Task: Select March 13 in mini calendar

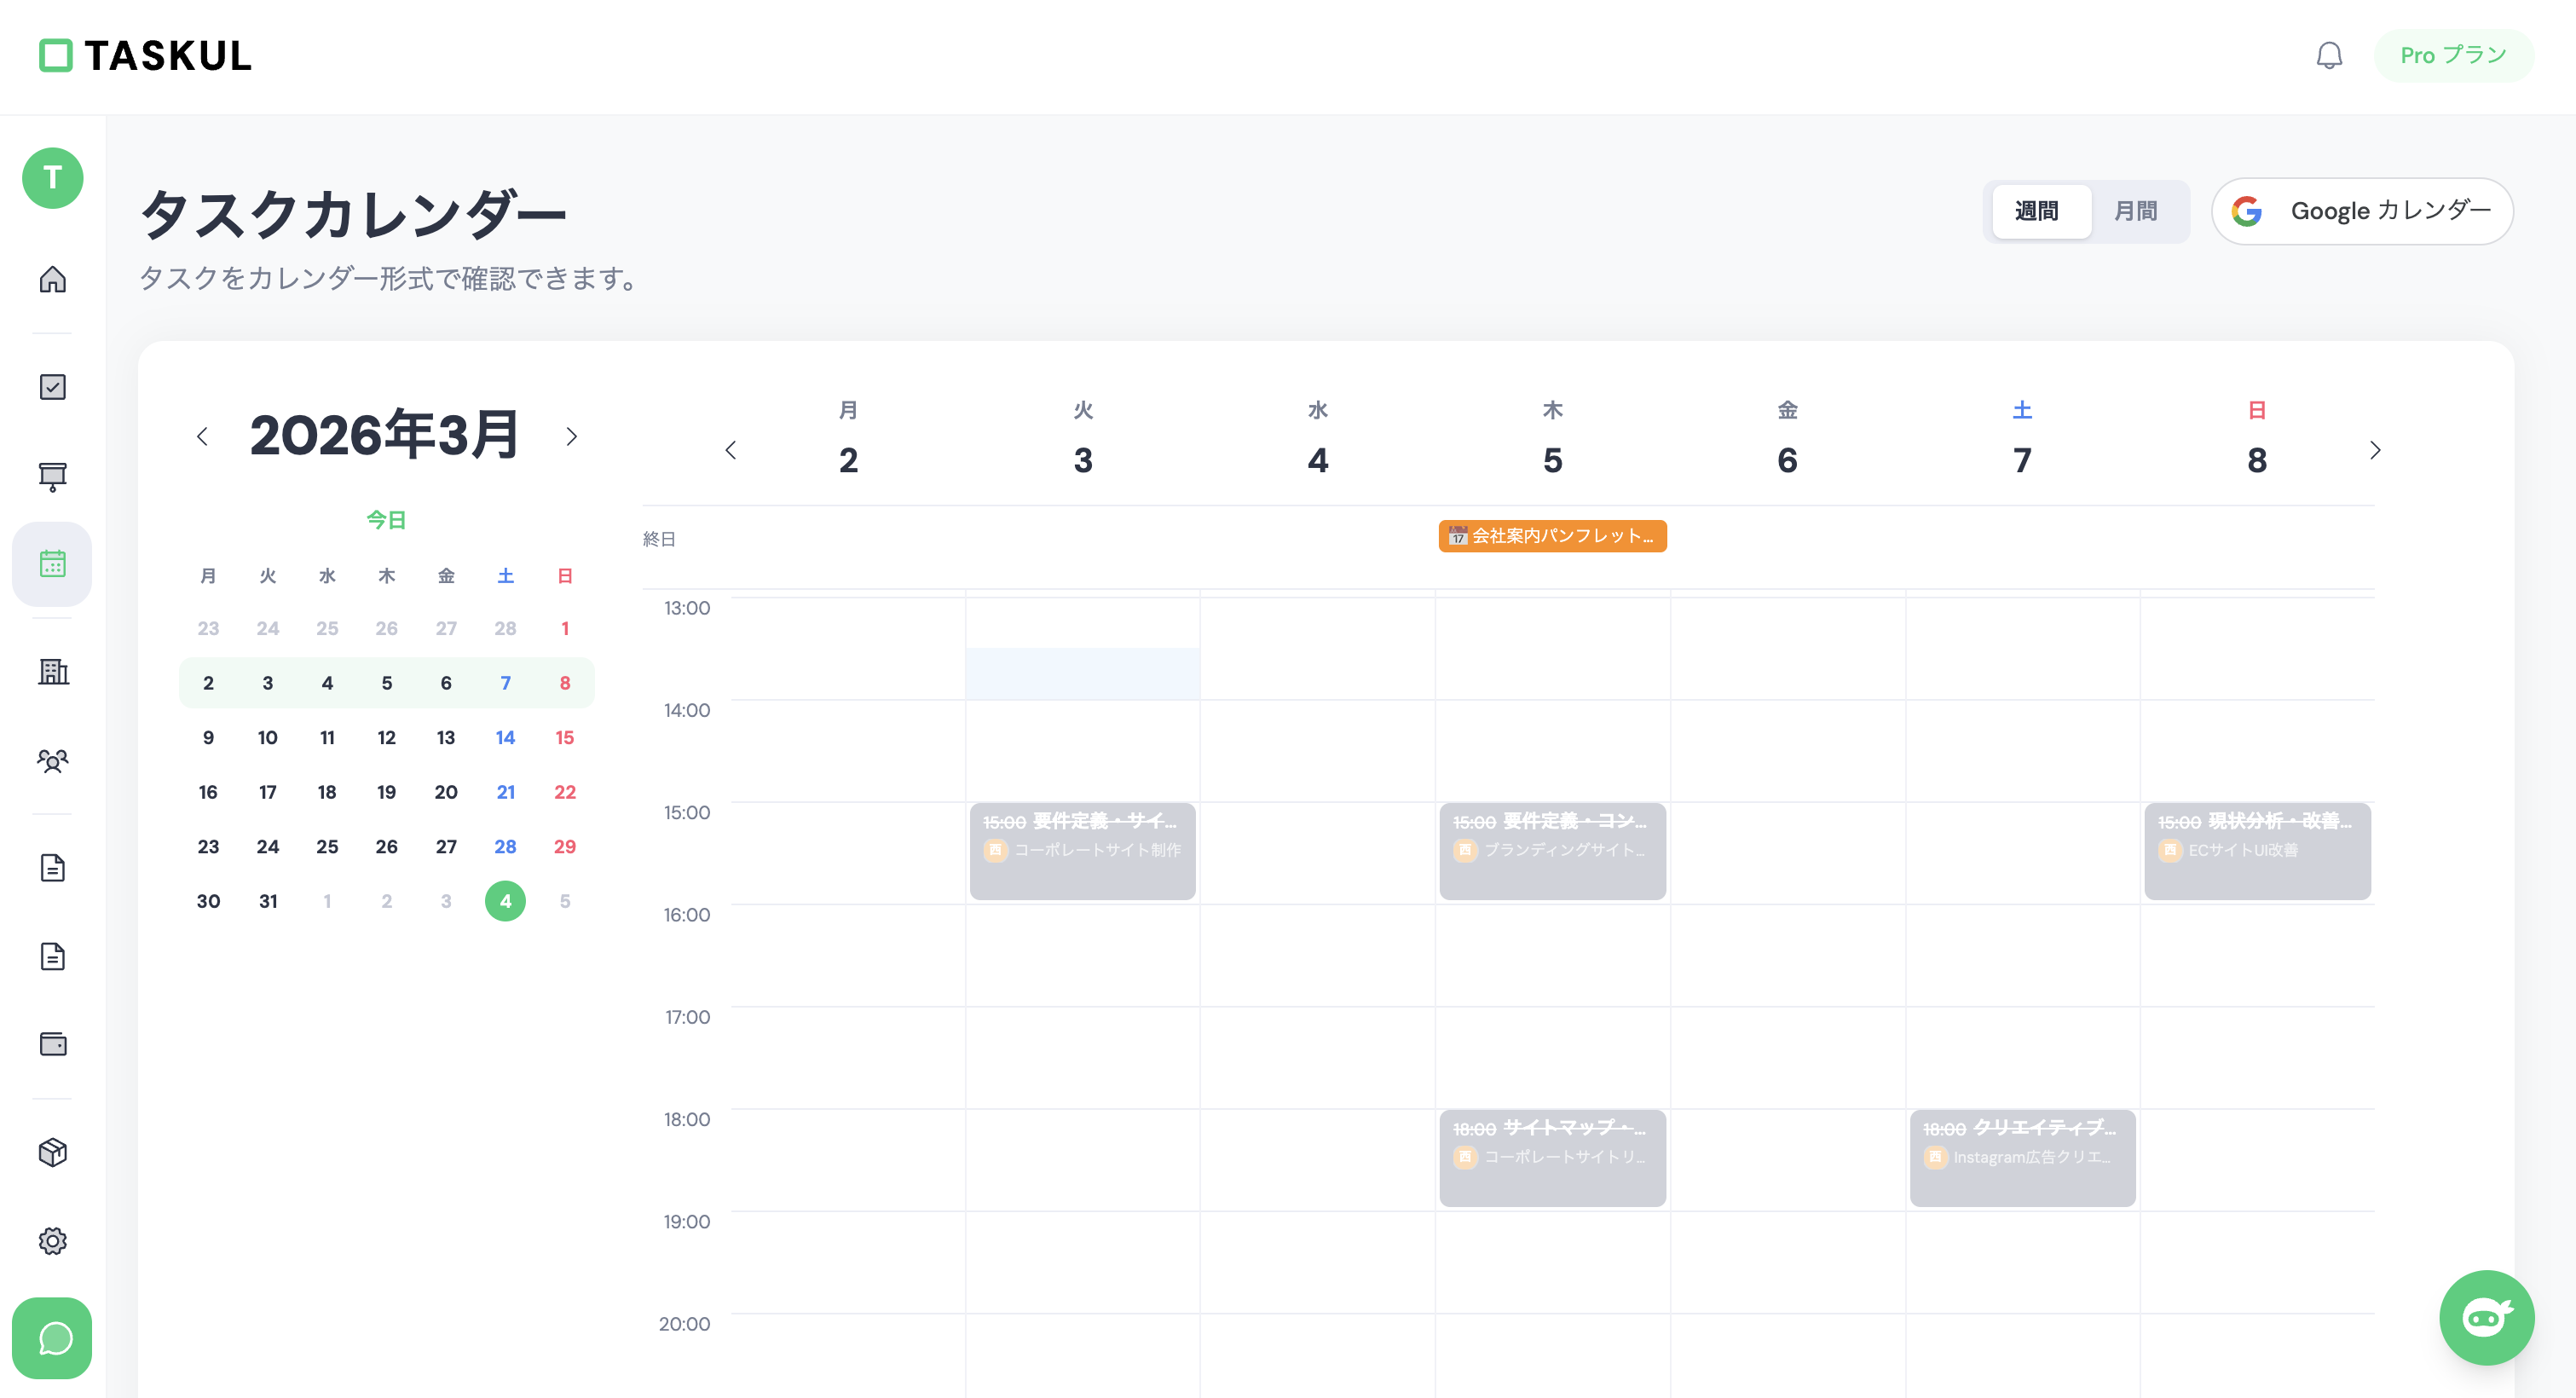Action: (446, 737)
